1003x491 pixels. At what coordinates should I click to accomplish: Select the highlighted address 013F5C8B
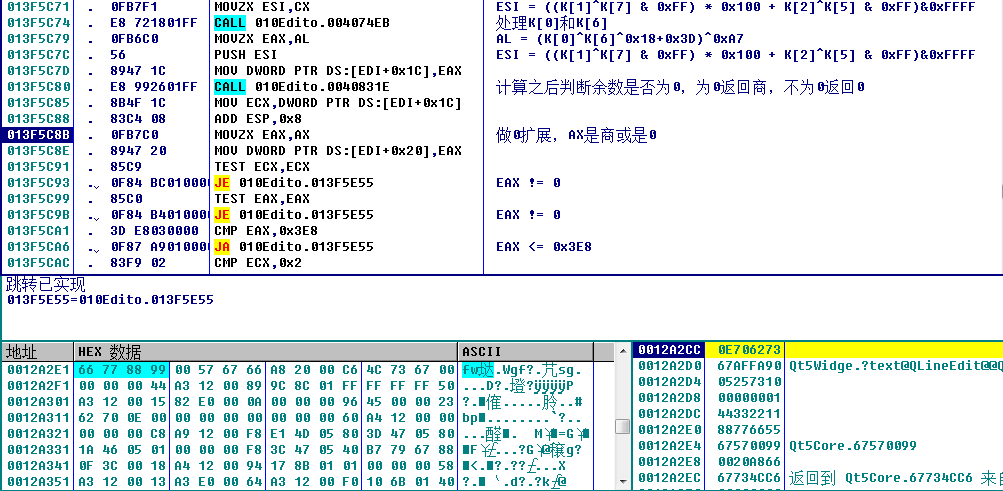pyautogui.click(x=36, y=135)
